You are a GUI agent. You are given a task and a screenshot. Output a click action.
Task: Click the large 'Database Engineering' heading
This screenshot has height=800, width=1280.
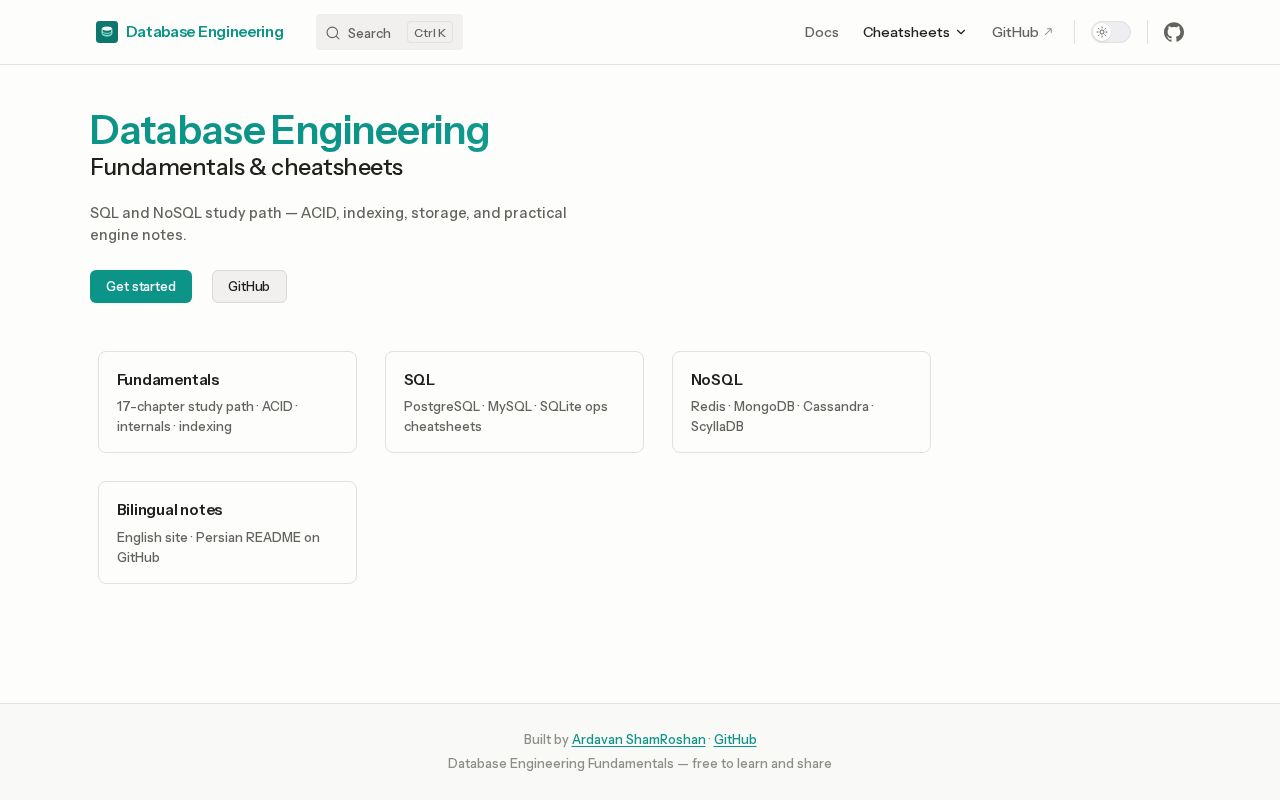tap(290, 130)
